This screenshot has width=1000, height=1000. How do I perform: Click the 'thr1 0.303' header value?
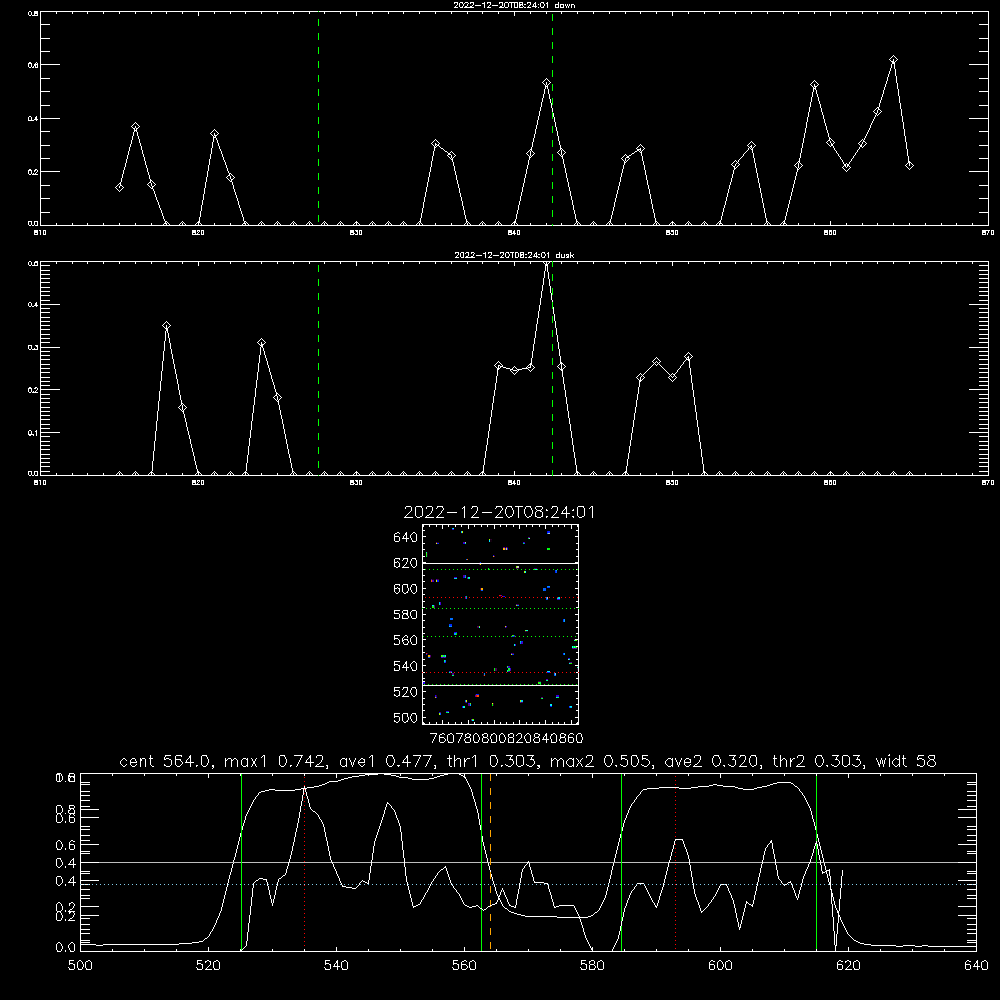point(490,761)
